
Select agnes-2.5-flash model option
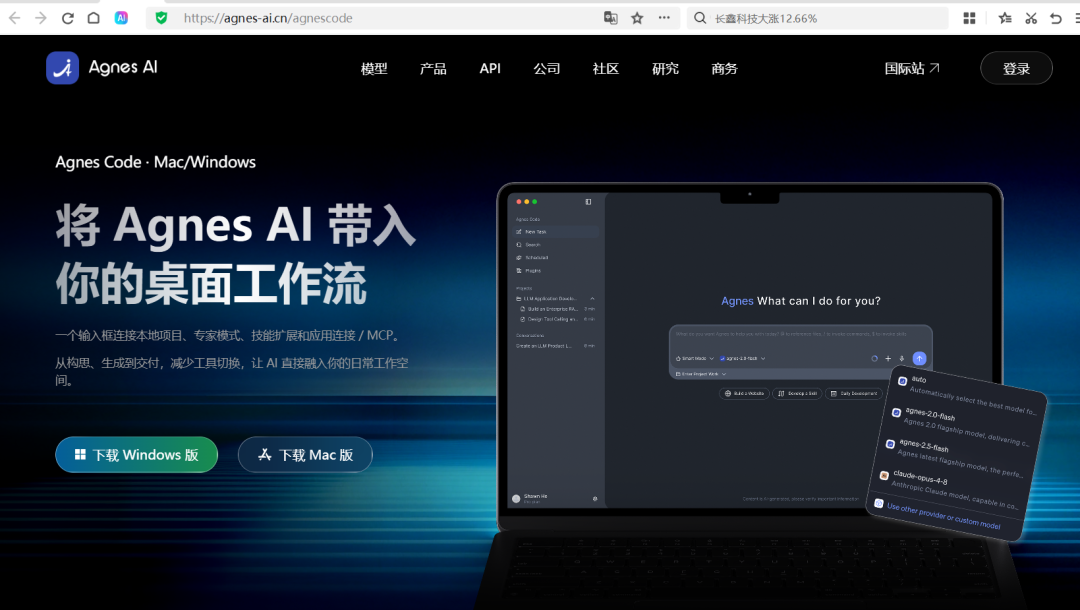pyautogui.click(x=955, y=457)
